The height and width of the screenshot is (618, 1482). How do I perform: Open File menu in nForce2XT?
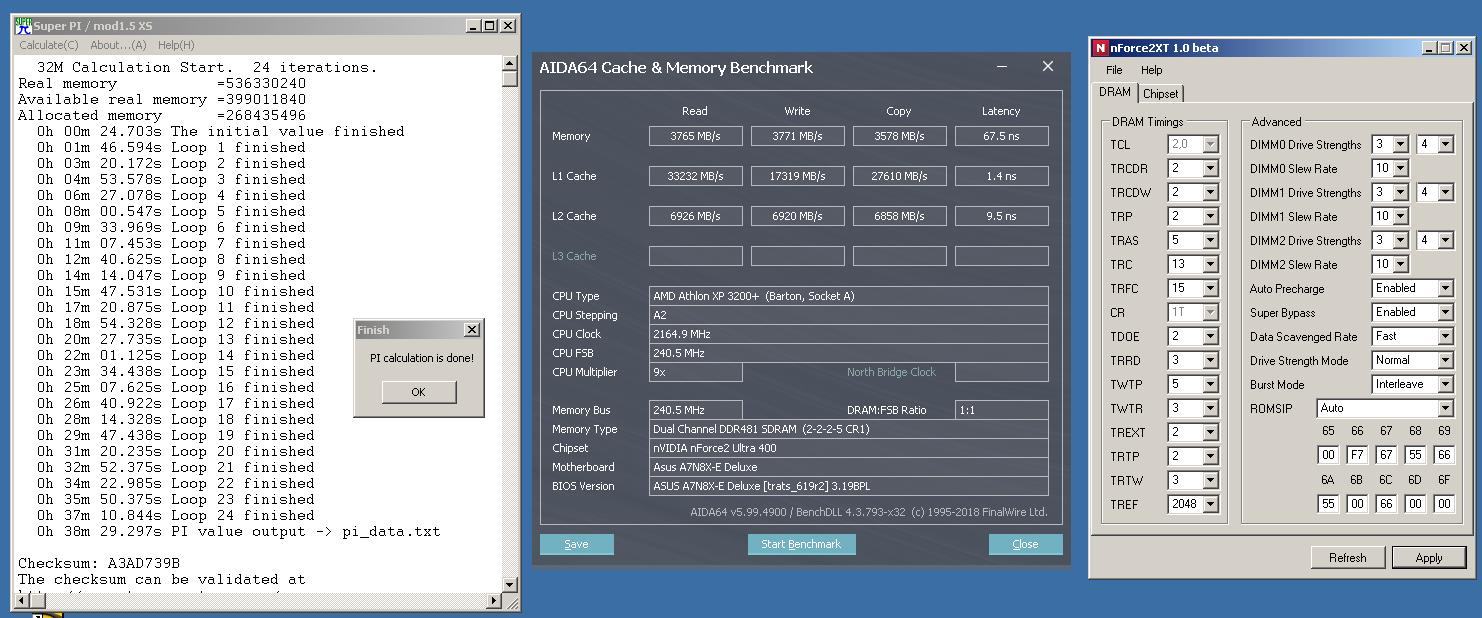coord(1114,70)
